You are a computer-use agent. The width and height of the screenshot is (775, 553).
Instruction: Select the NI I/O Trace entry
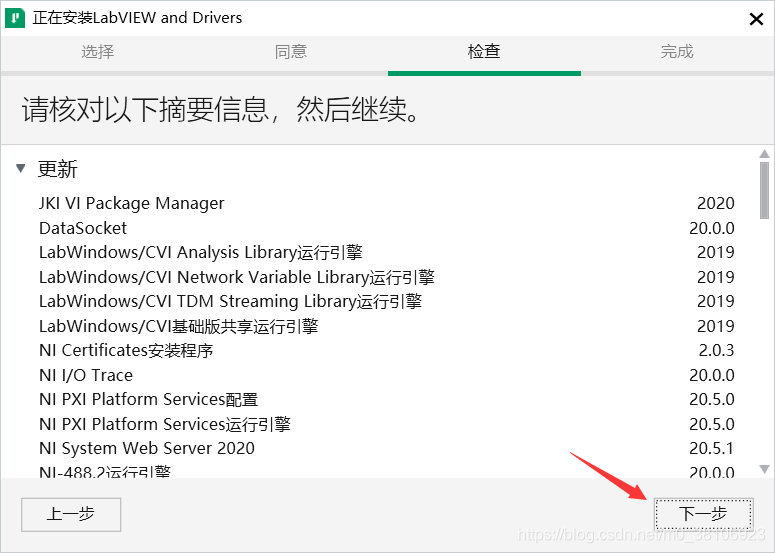click(x=387, y=375)
